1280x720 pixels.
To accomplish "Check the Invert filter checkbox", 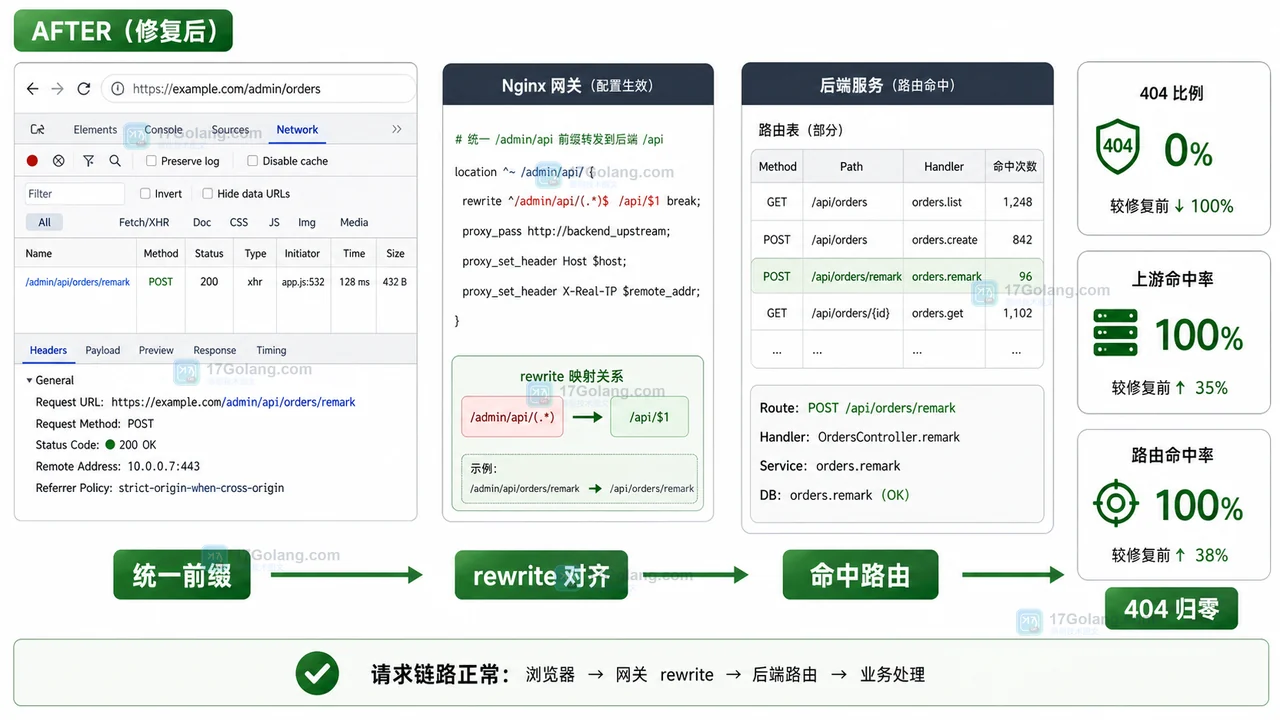I will [145, 194].
